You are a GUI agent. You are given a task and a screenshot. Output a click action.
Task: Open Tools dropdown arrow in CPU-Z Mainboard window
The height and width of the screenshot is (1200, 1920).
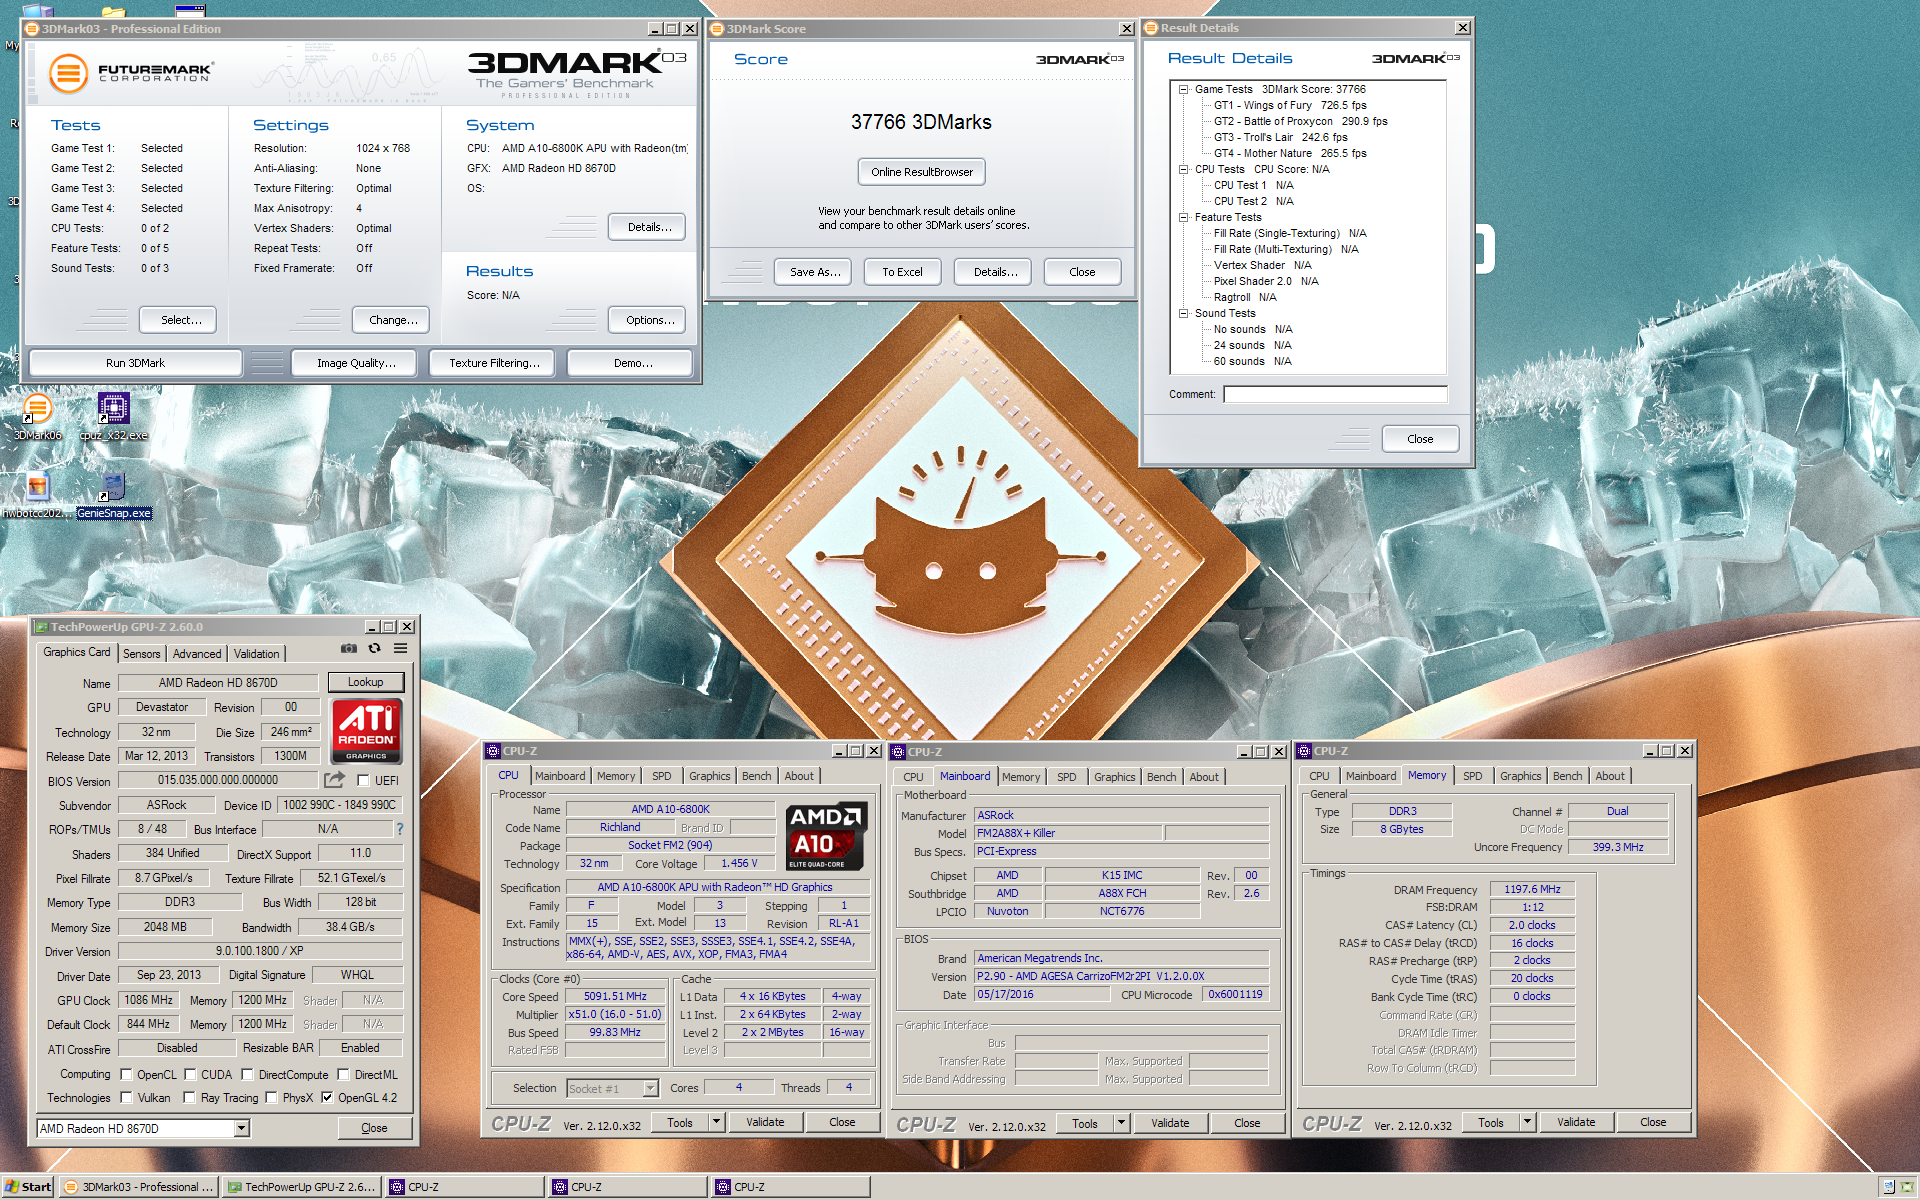(x=1121, y=1124)
